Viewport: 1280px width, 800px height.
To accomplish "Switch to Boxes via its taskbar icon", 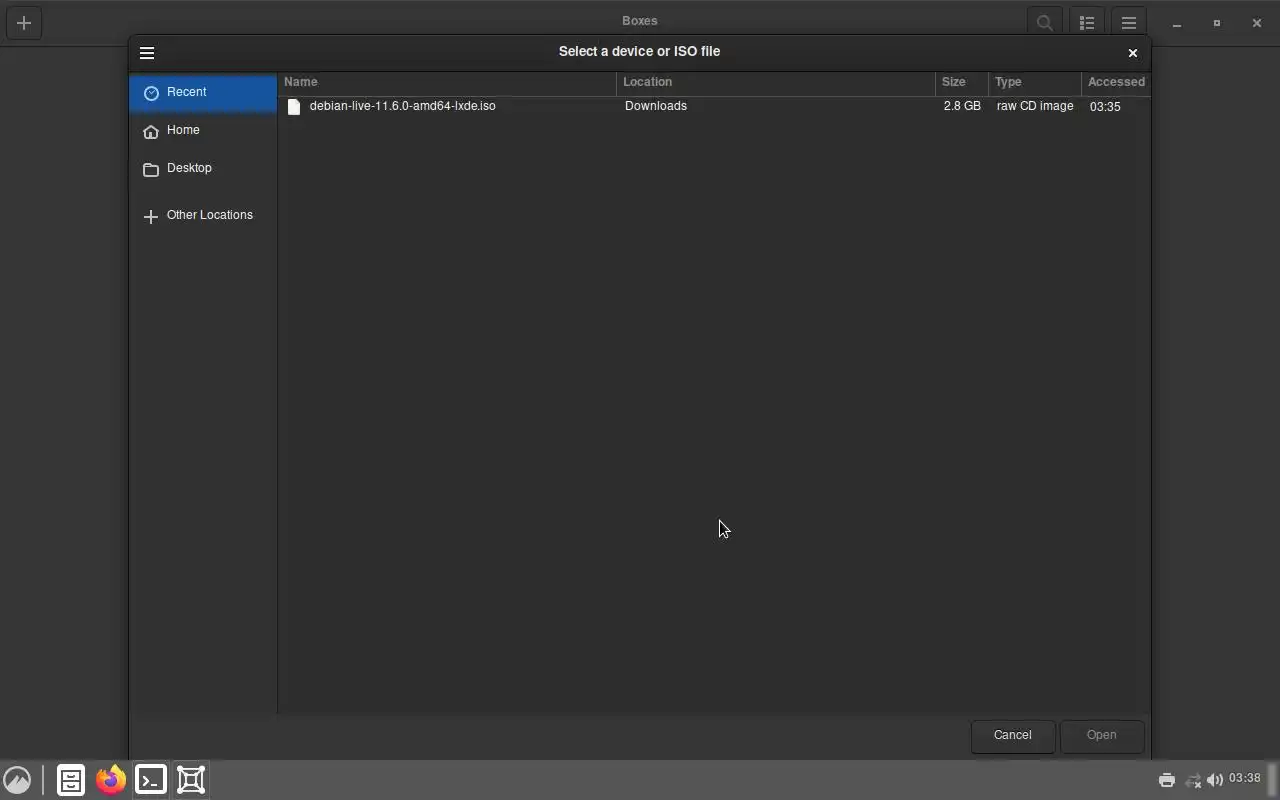I will [191, 780].
